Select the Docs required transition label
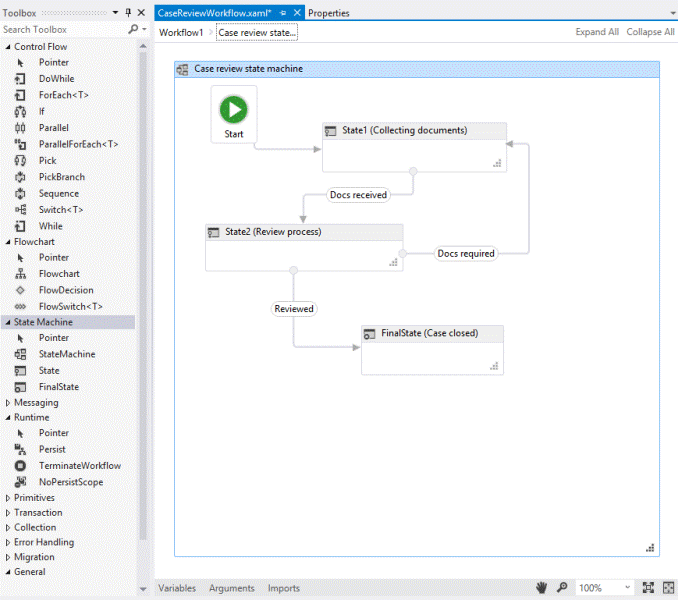The height and width of the screenshot is (600, 678). 466,254
